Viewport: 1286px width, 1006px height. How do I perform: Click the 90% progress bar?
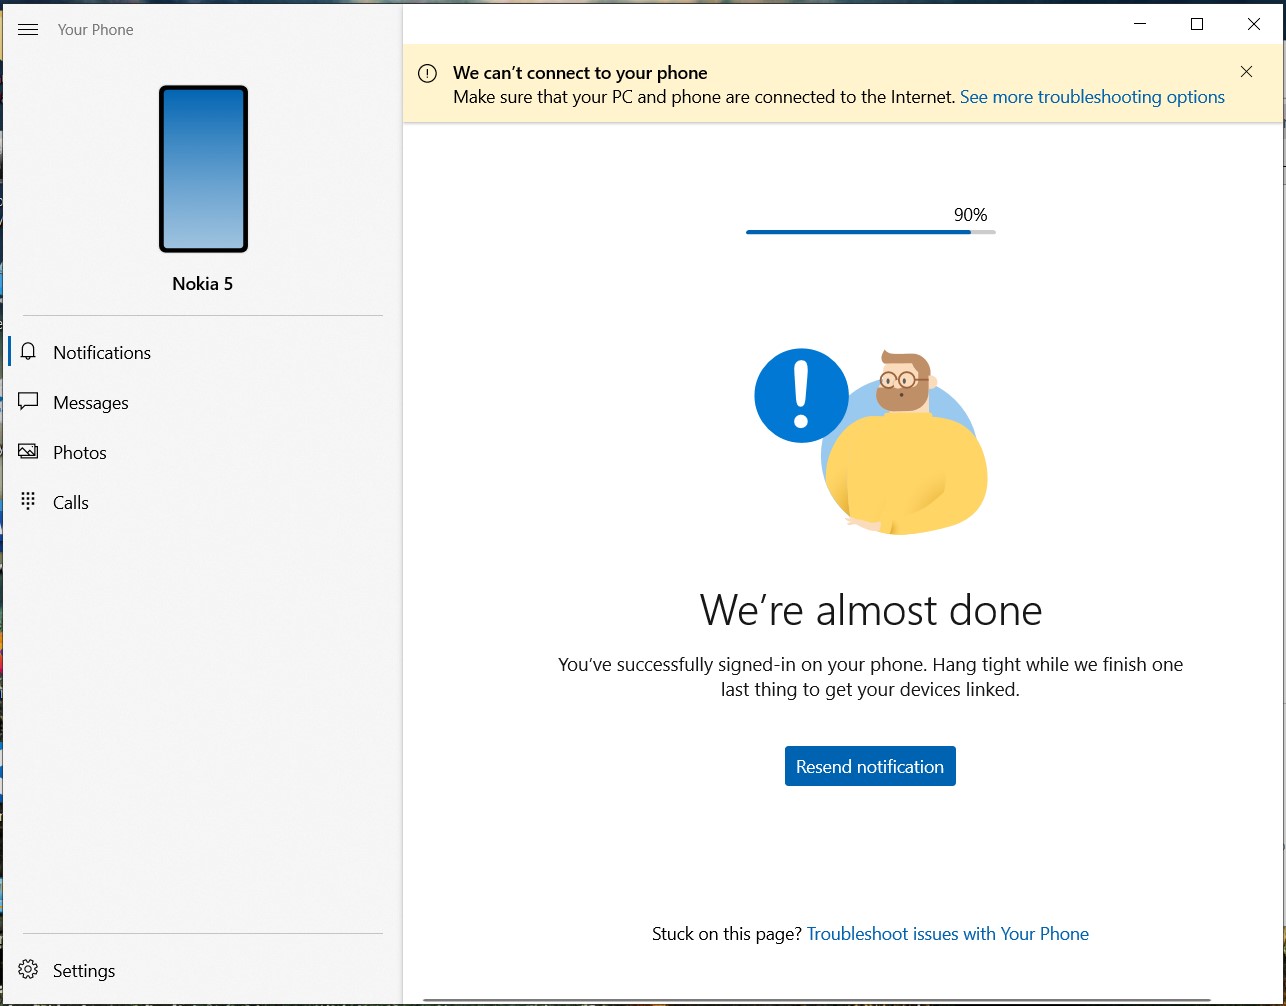pos(870,232)
